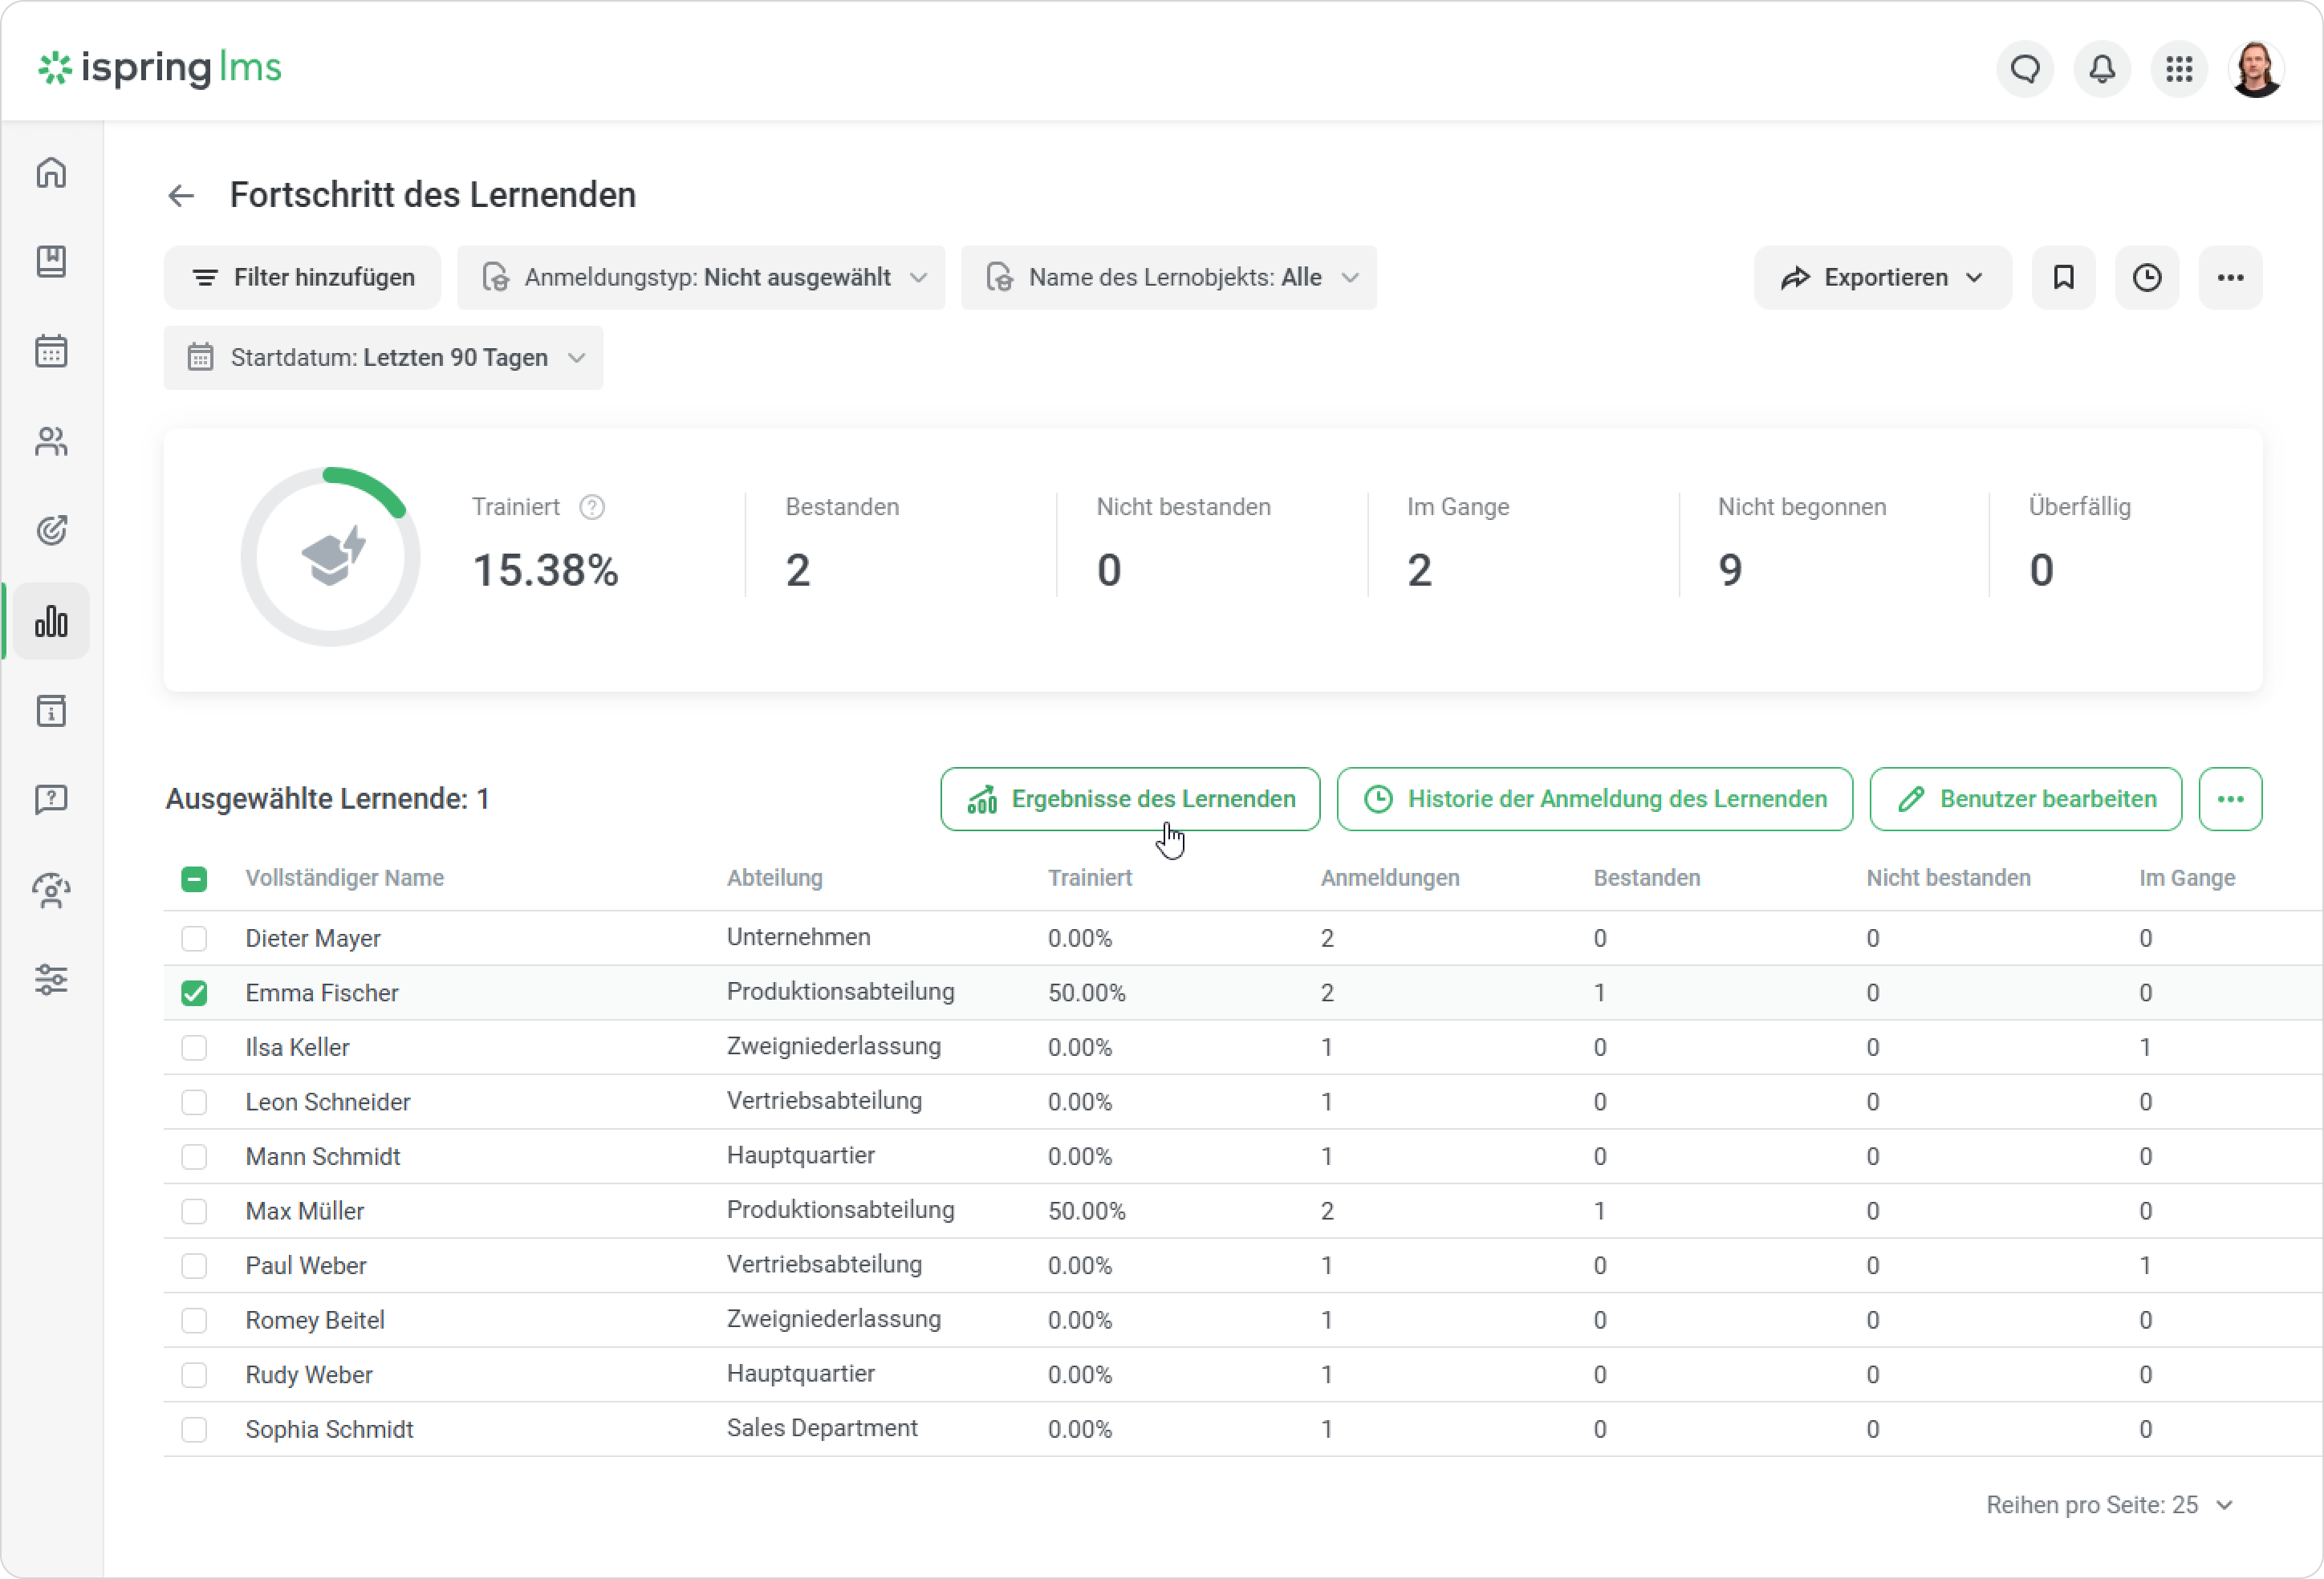The height and width of the screenshot is (1579, 2324).
Task: Click the circular Trainiert progress ring
Action: [330, 556]
